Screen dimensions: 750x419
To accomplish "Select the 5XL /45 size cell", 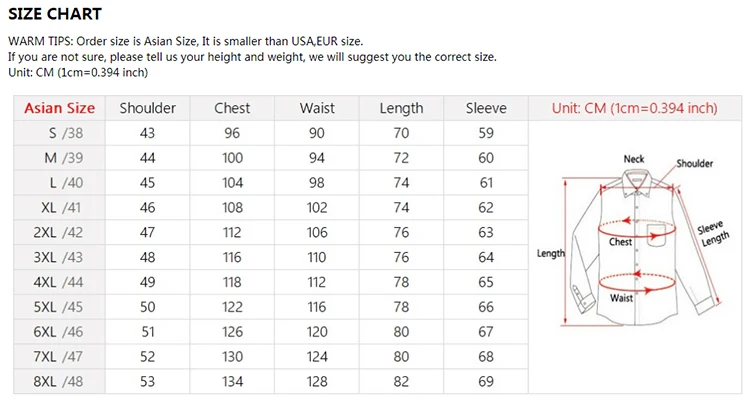I will [59, 307].
